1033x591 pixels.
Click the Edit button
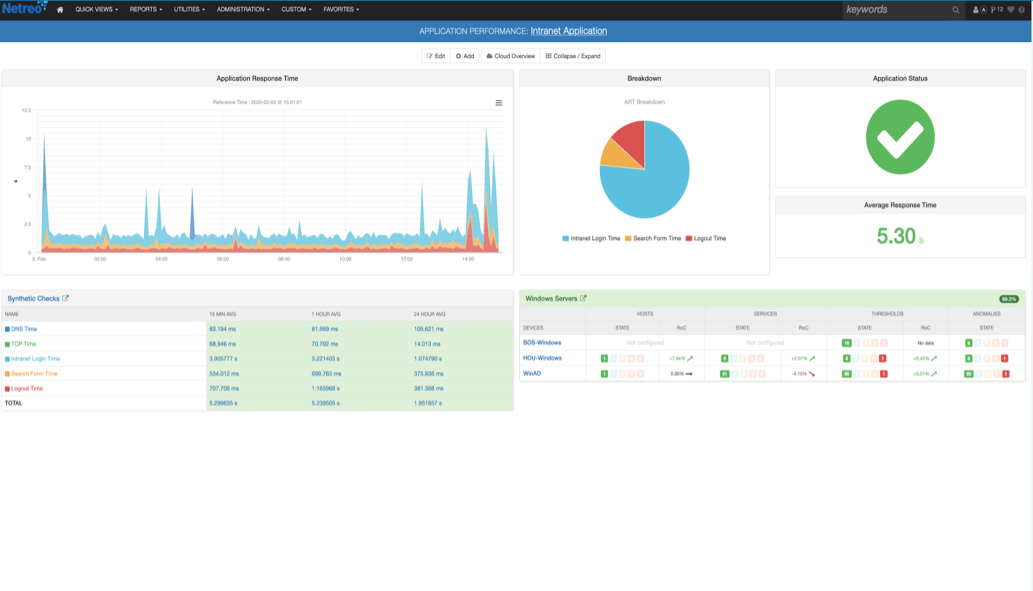(436, 56)
